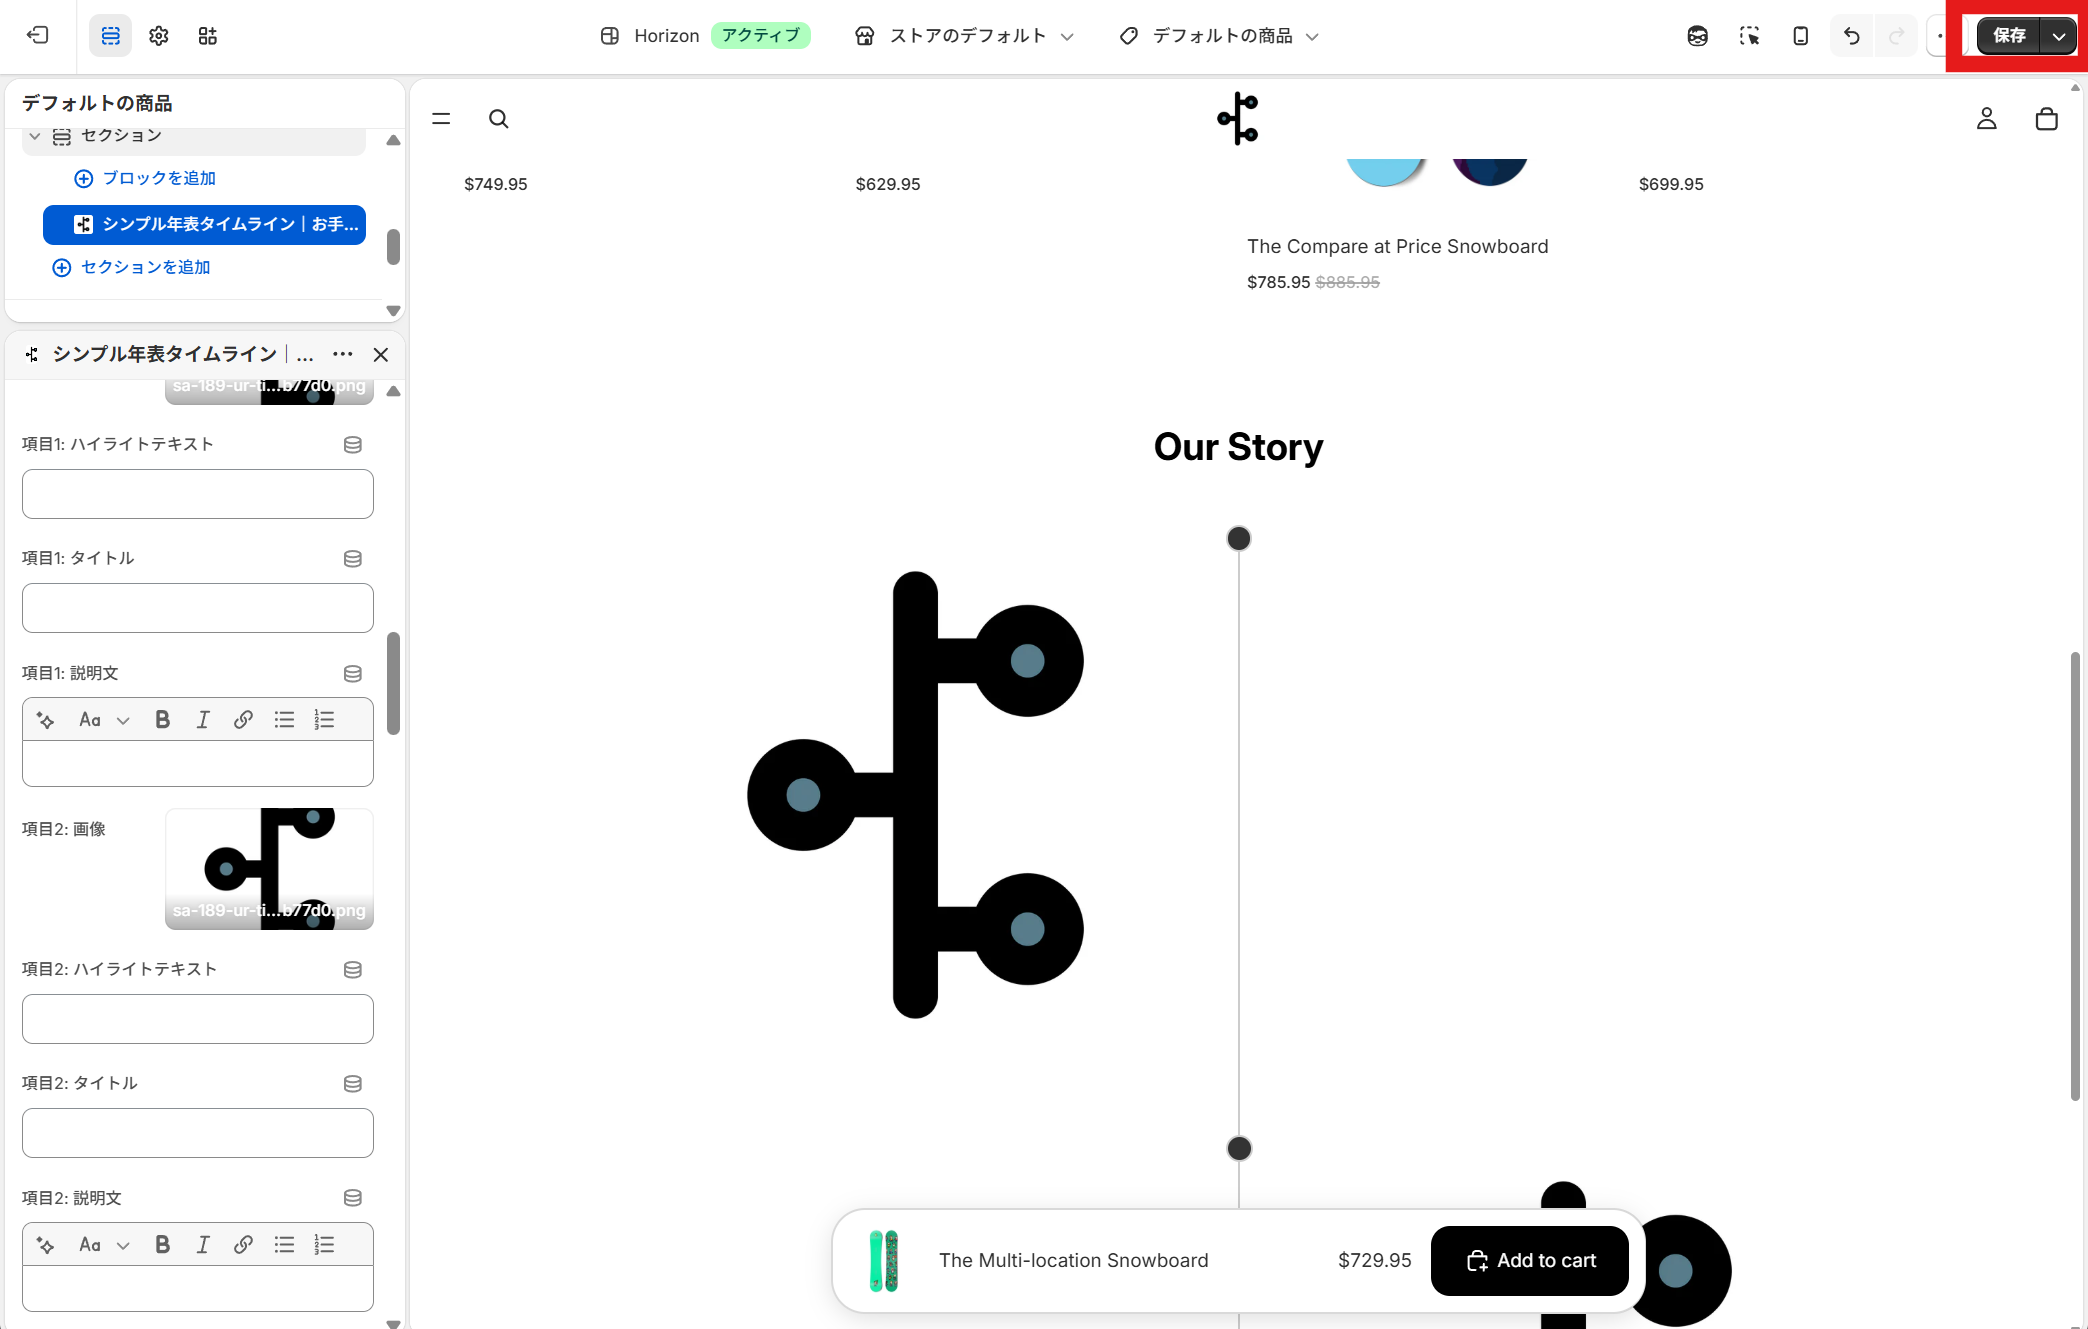Toggle italic in 項目1 説明文 editor
Screen dimensions: 2088x1329
(203, 720)
